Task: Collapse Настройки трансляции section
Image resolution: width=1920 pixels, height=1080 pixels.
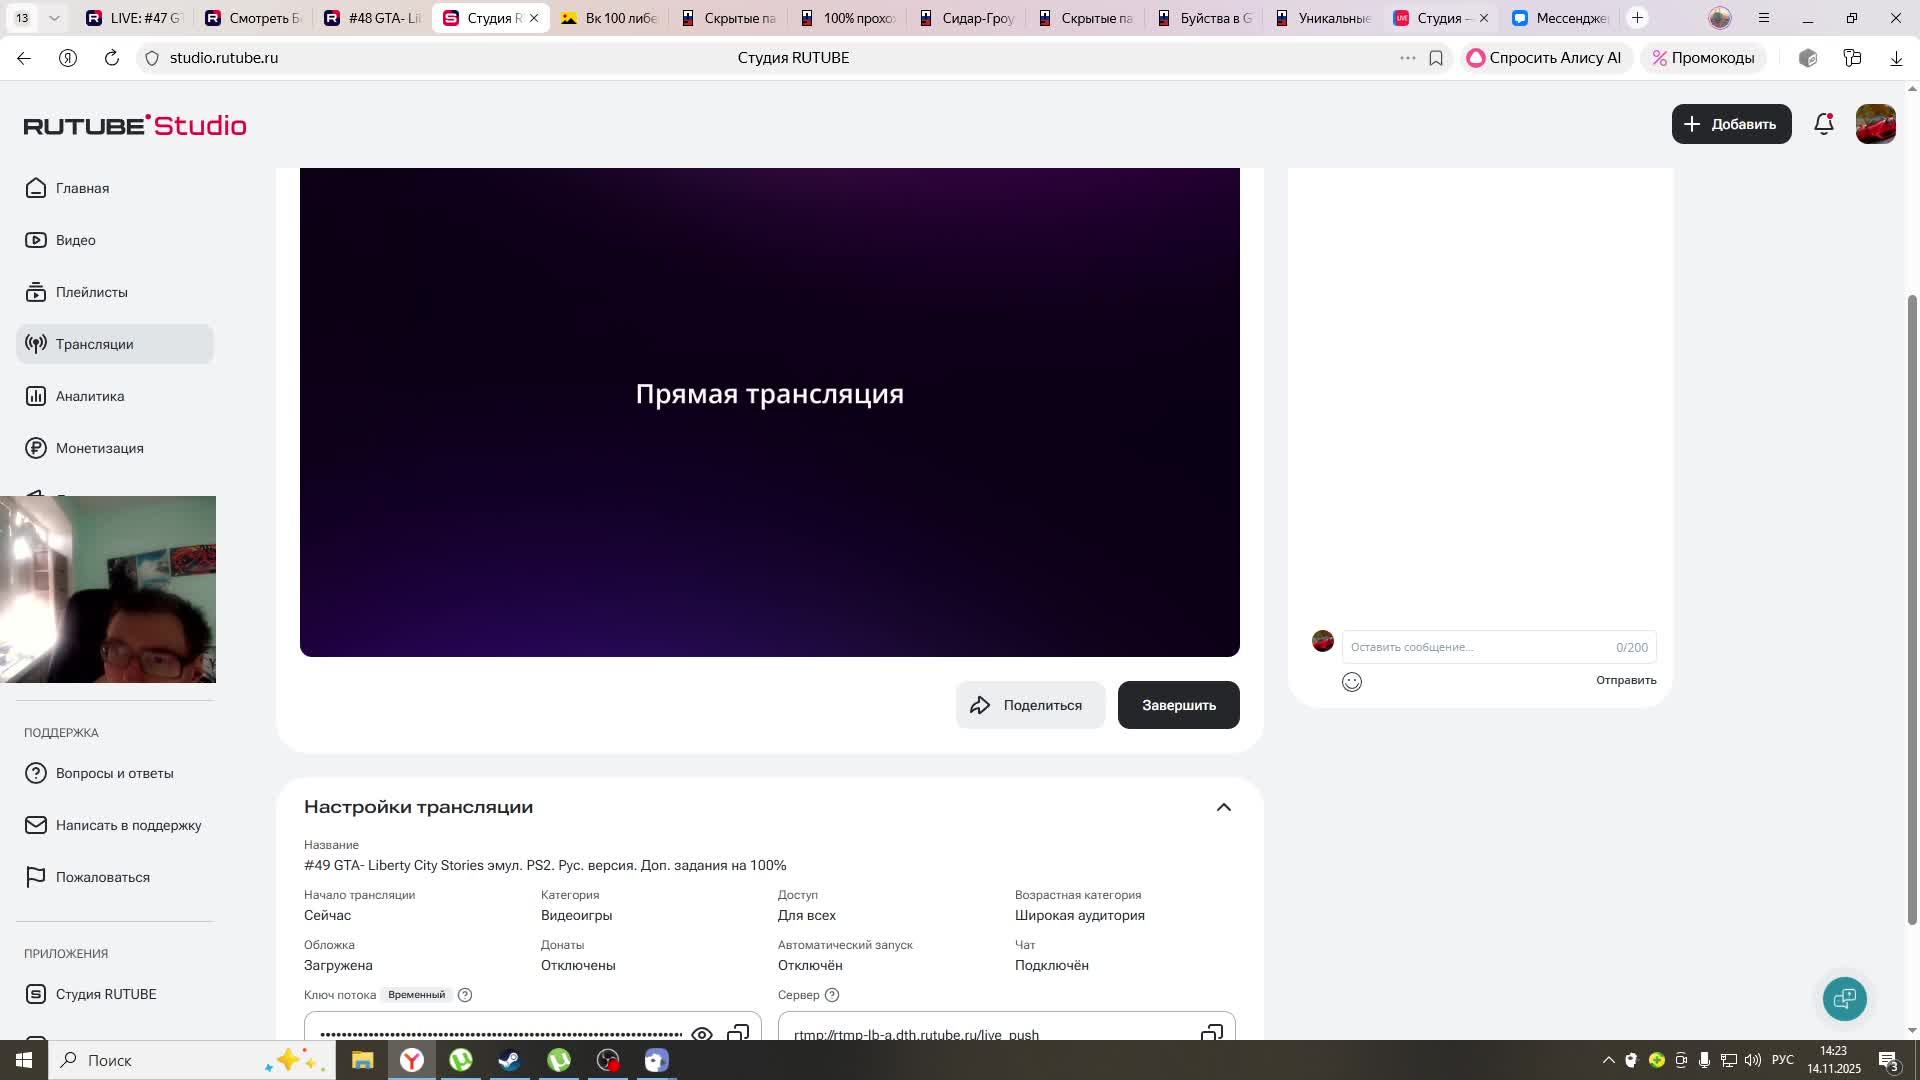Action: tap(1223, 807)
